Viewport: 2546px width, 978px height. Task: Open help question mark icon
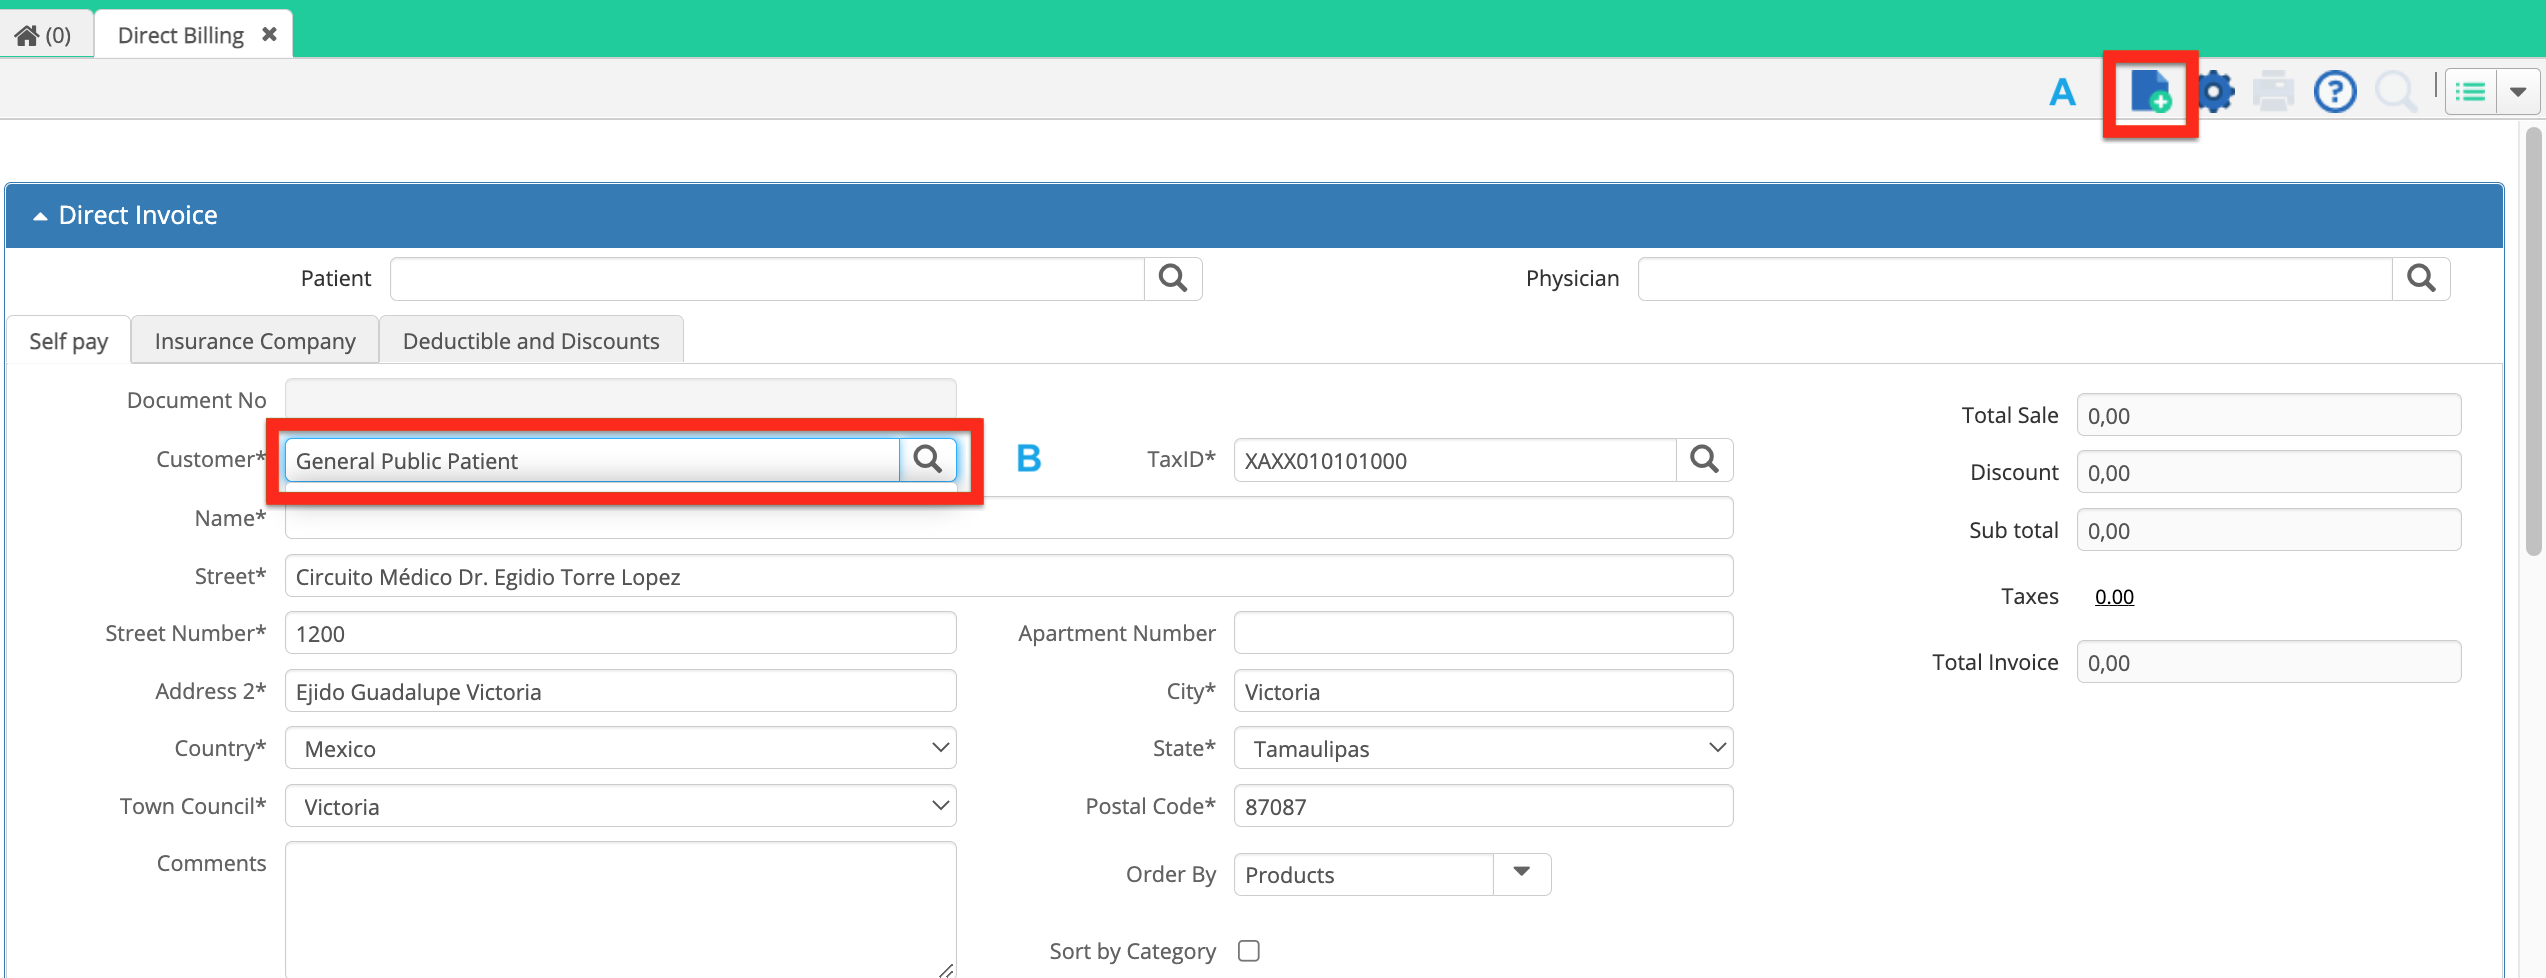2335,92
